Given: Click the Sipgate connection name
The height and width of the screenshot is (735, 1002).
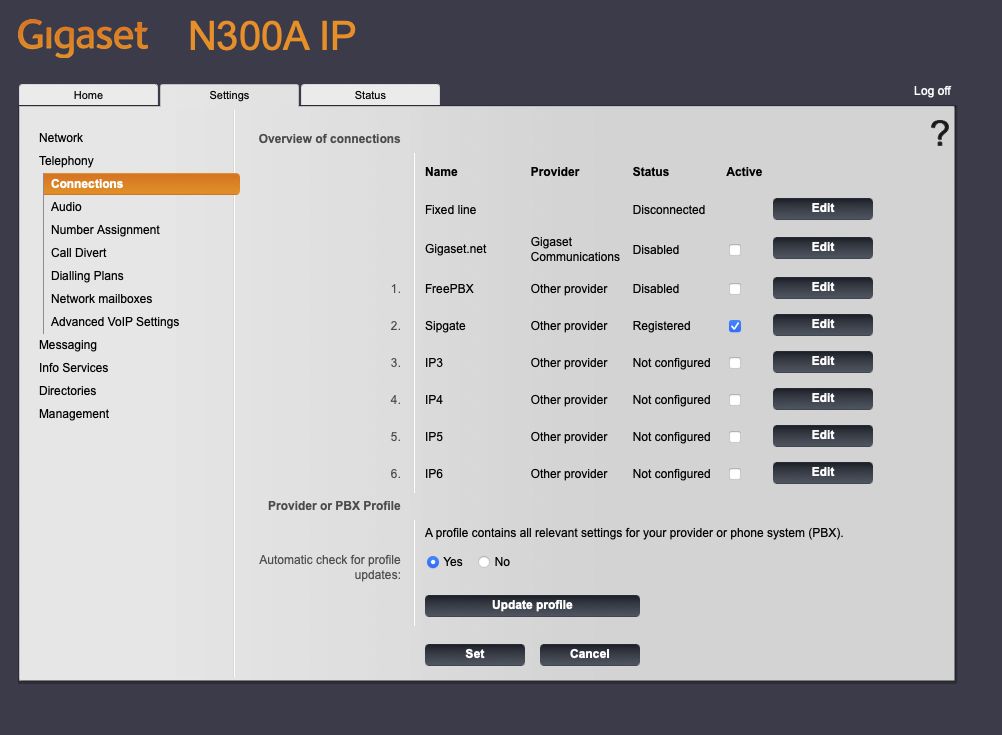Looking at the screenshot, I should (x=445, y=326).
